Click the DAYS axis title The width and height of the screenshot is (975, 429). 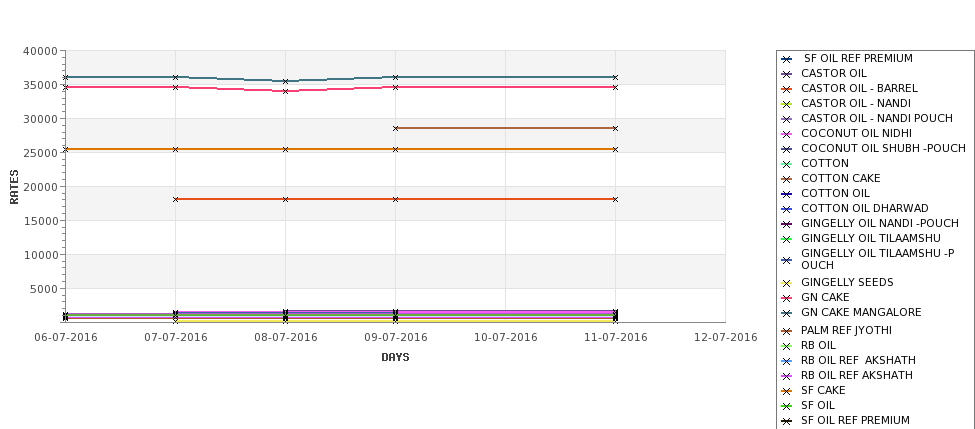click(395, 358)
